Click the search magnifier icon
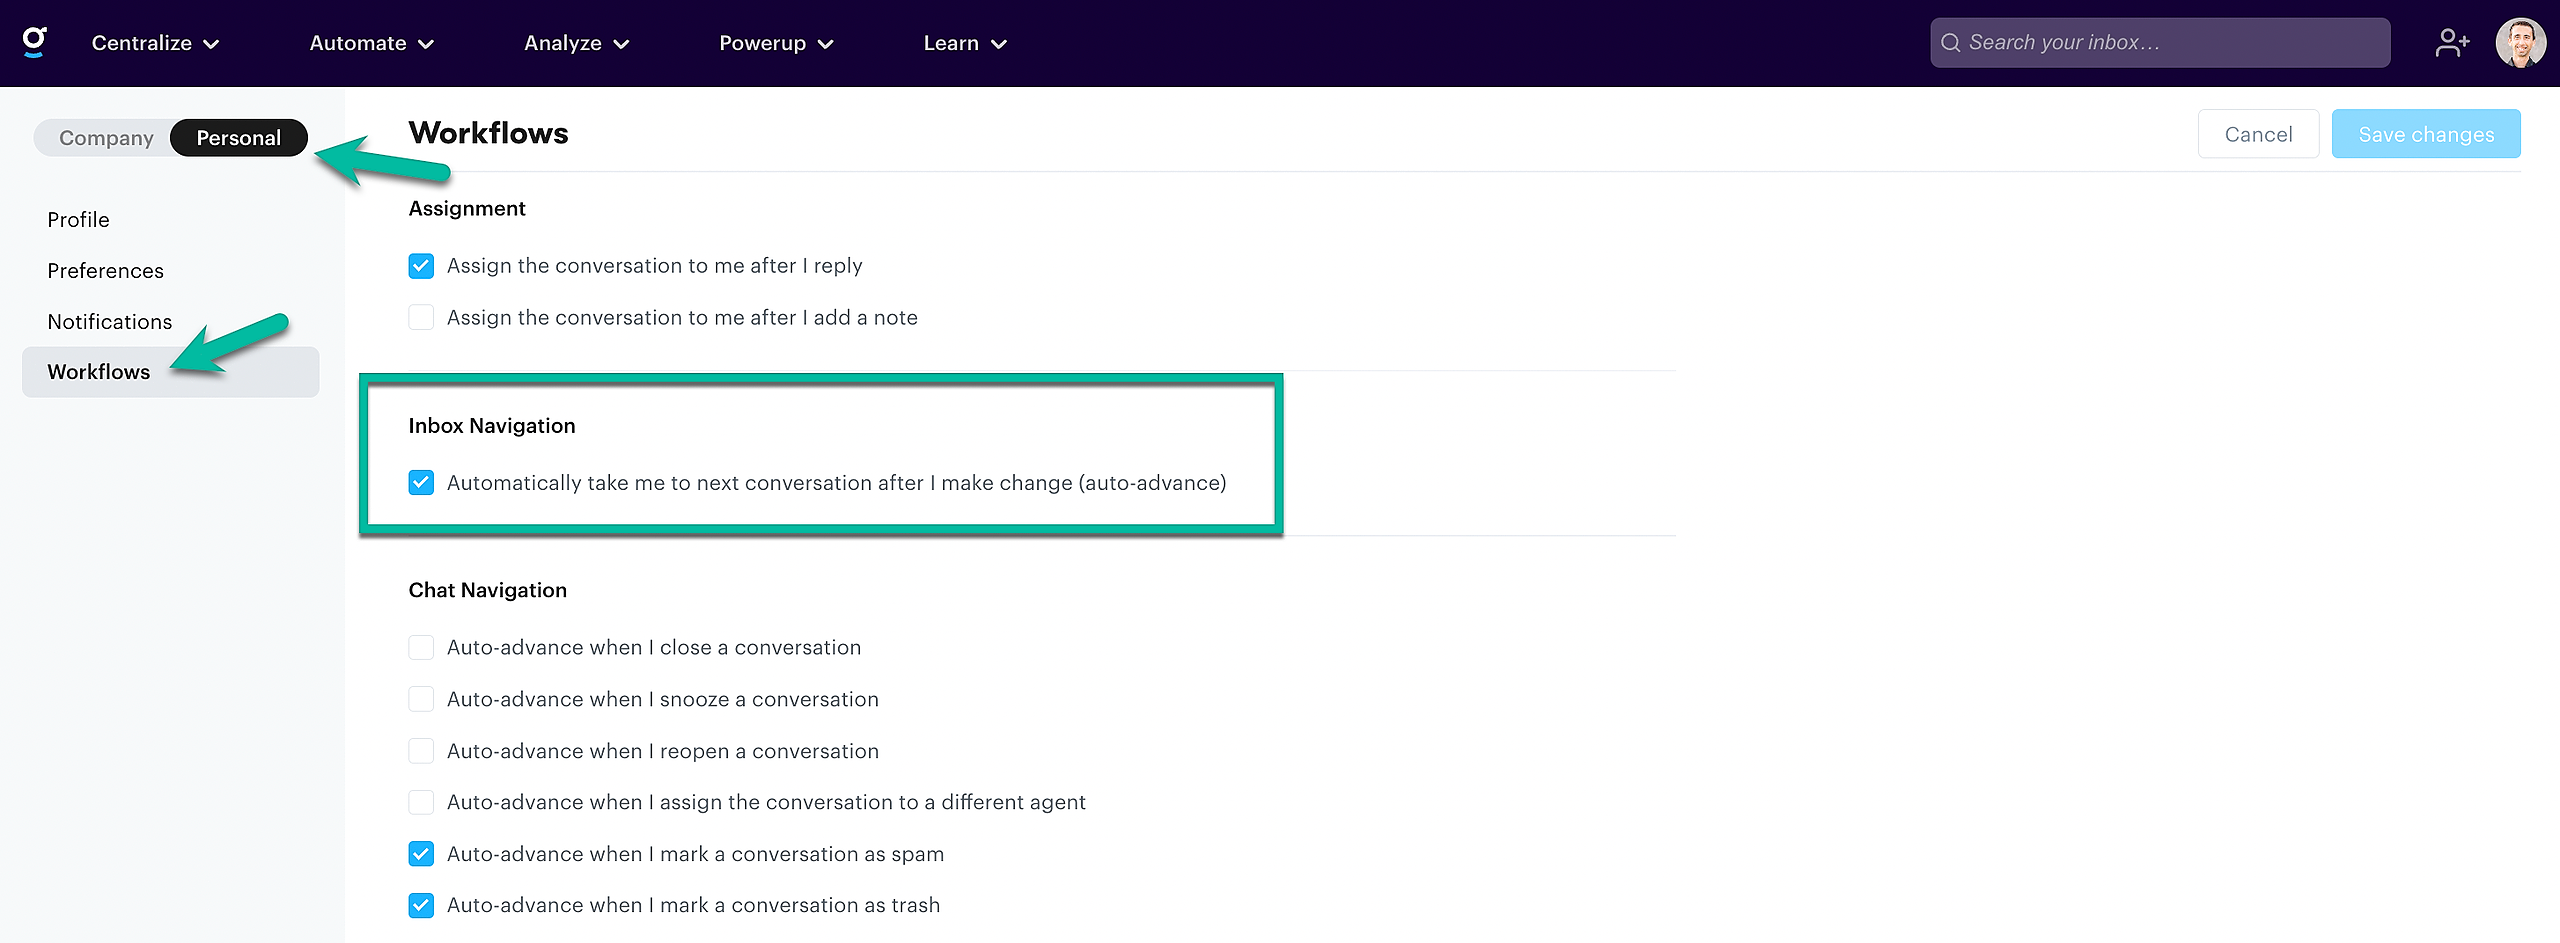 click(x=1950, y=43)
